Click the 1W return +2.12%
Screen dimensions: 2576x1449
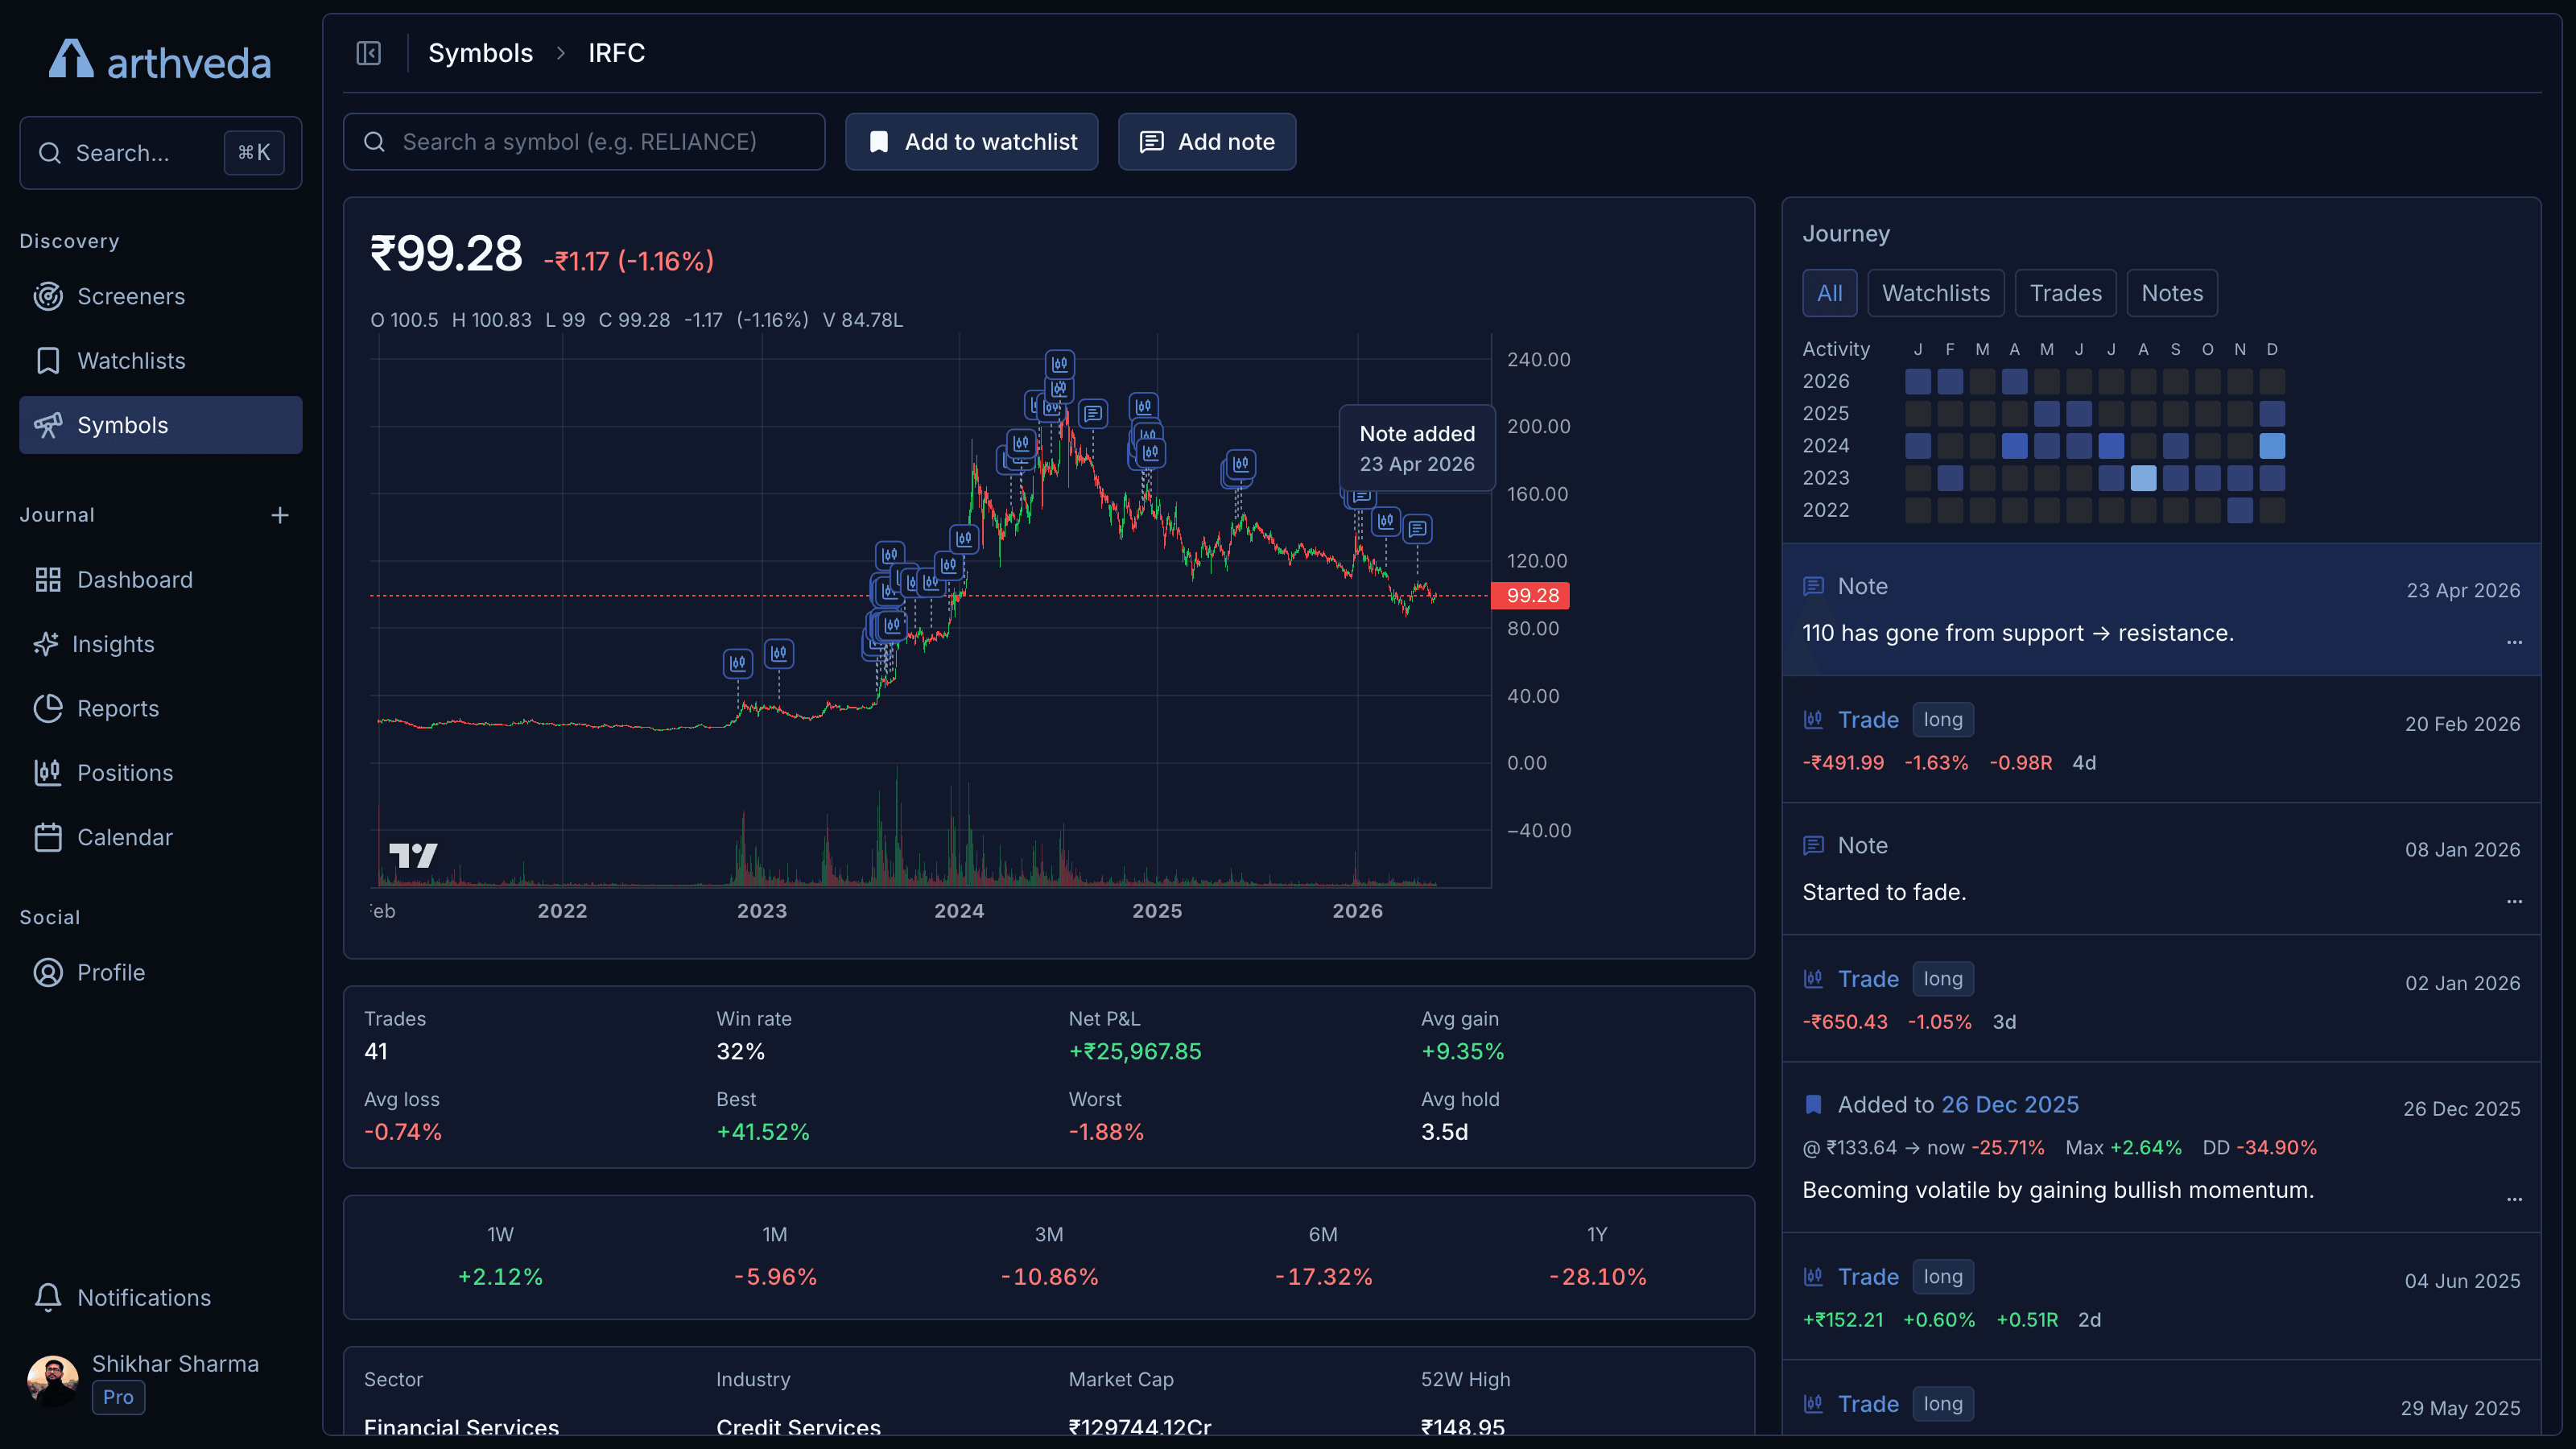click(500, 1277)
